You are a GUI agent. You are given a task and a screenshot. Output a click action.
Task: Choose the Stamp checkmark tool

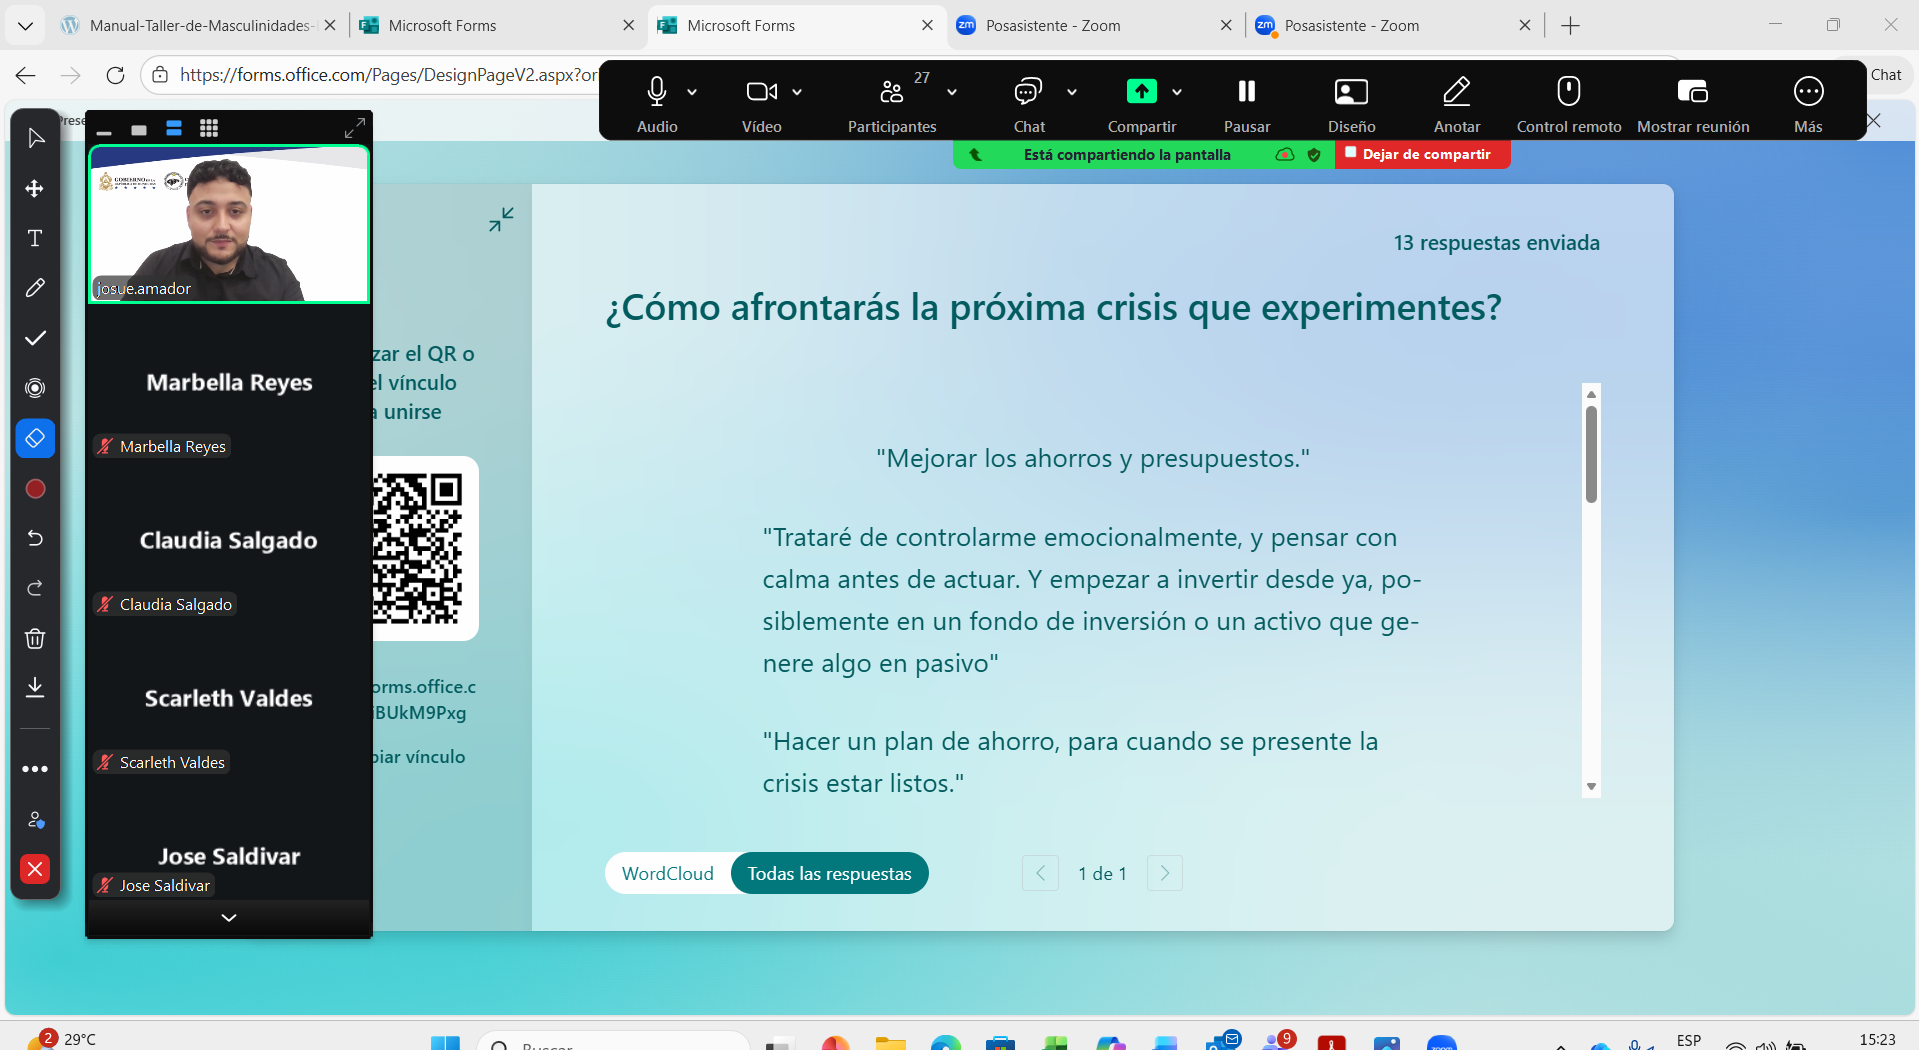(x=35, y=338)
